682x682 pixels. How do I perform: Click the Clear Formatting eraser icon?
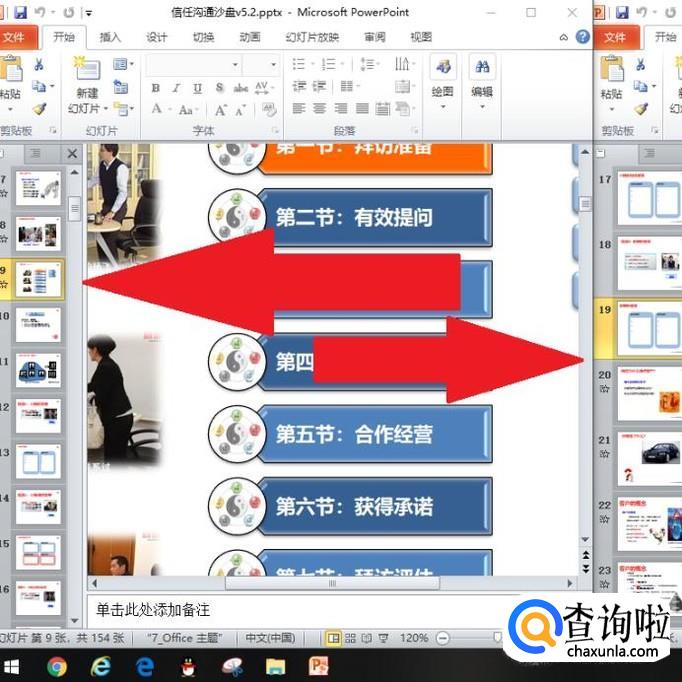click(270, 109)
